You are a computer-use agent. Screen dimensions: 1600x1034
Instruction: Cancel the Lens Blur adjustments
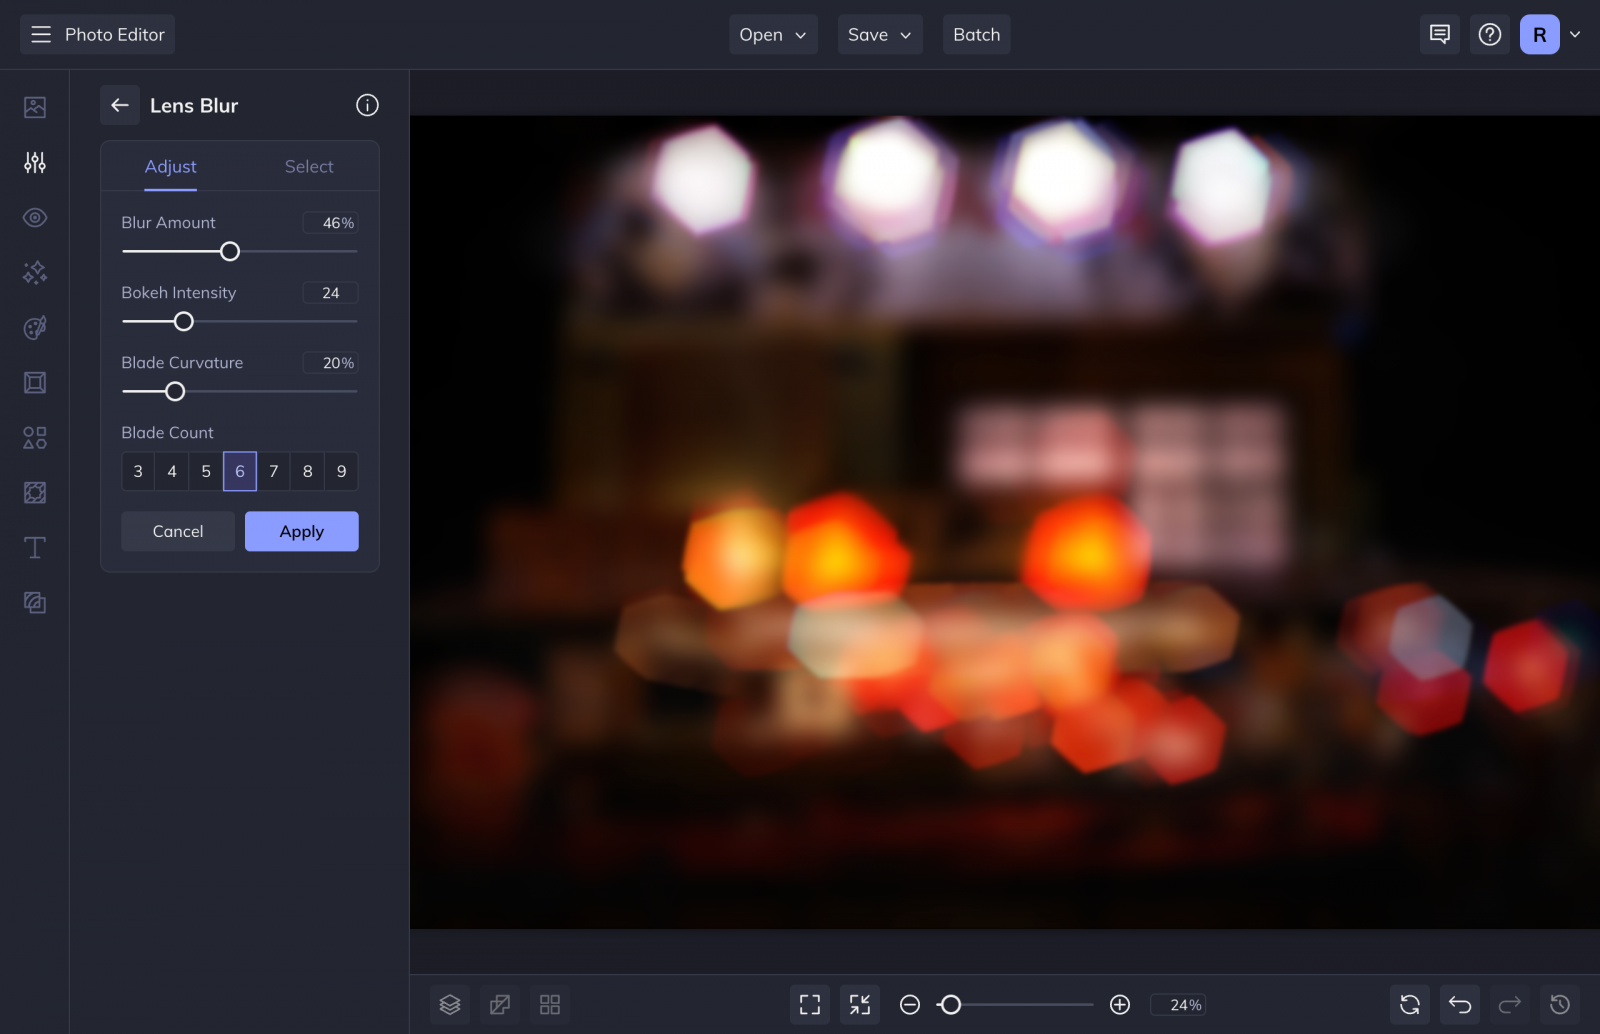coord(177,531)
